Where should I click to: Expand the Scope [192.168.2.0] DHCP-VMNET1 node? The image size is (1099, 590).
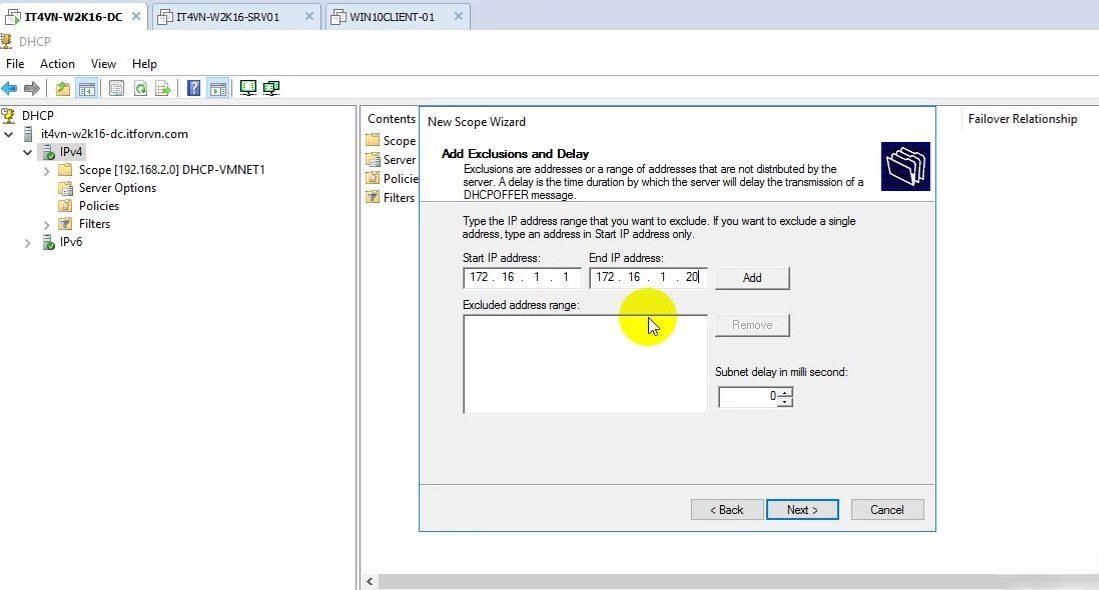[x=47, y=170]
